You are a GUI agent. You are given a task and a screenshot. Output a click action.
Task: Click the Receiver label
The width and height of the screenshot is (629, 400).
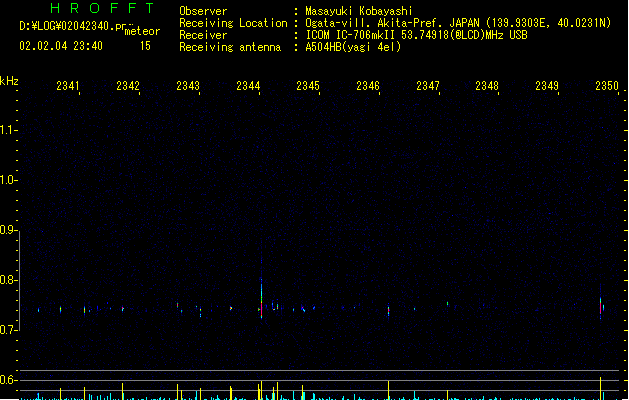(203, 35)
